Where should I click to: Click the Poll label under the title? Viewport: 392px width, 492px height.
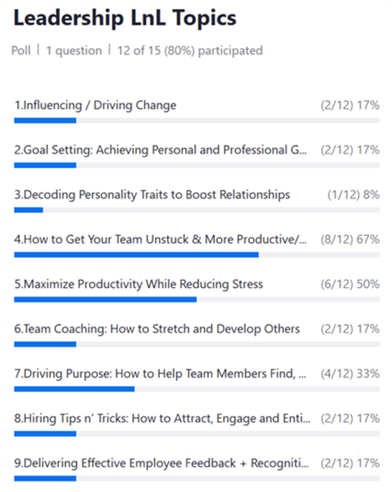[x=21, y=51]
